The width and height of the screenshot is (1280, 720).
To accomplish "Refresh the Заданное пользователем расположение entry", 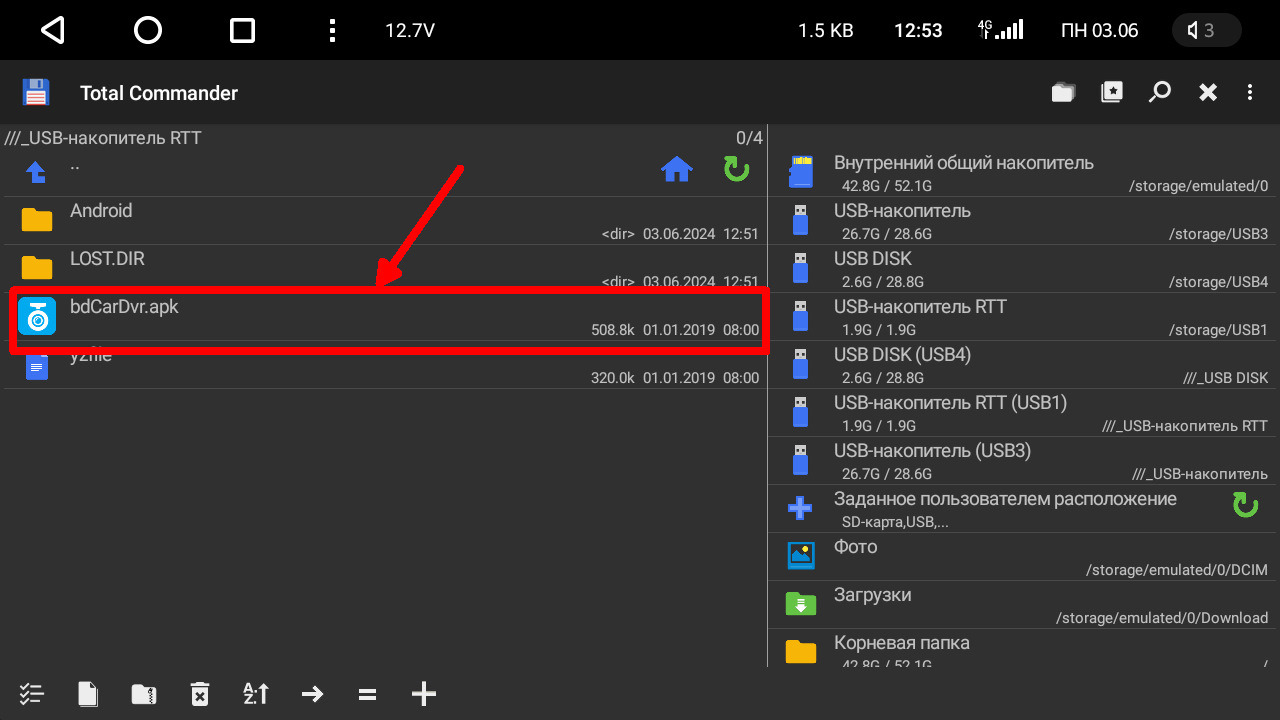I will [1245, 505].
